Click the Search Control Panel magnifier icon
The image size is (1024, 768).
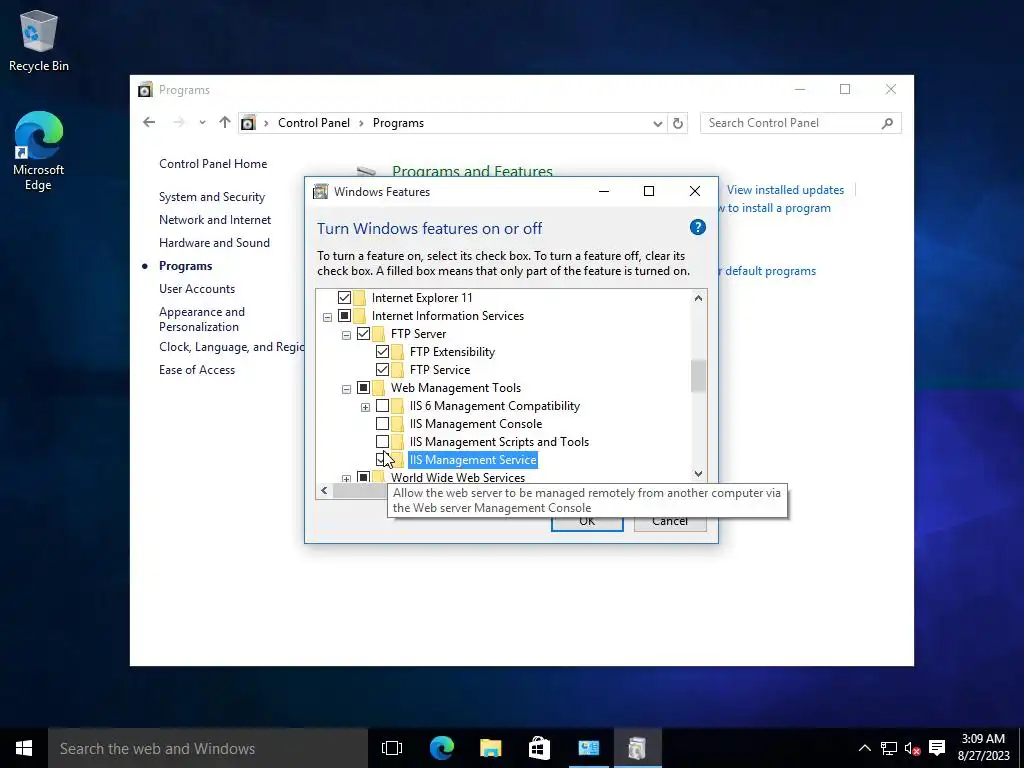[887, 123]
